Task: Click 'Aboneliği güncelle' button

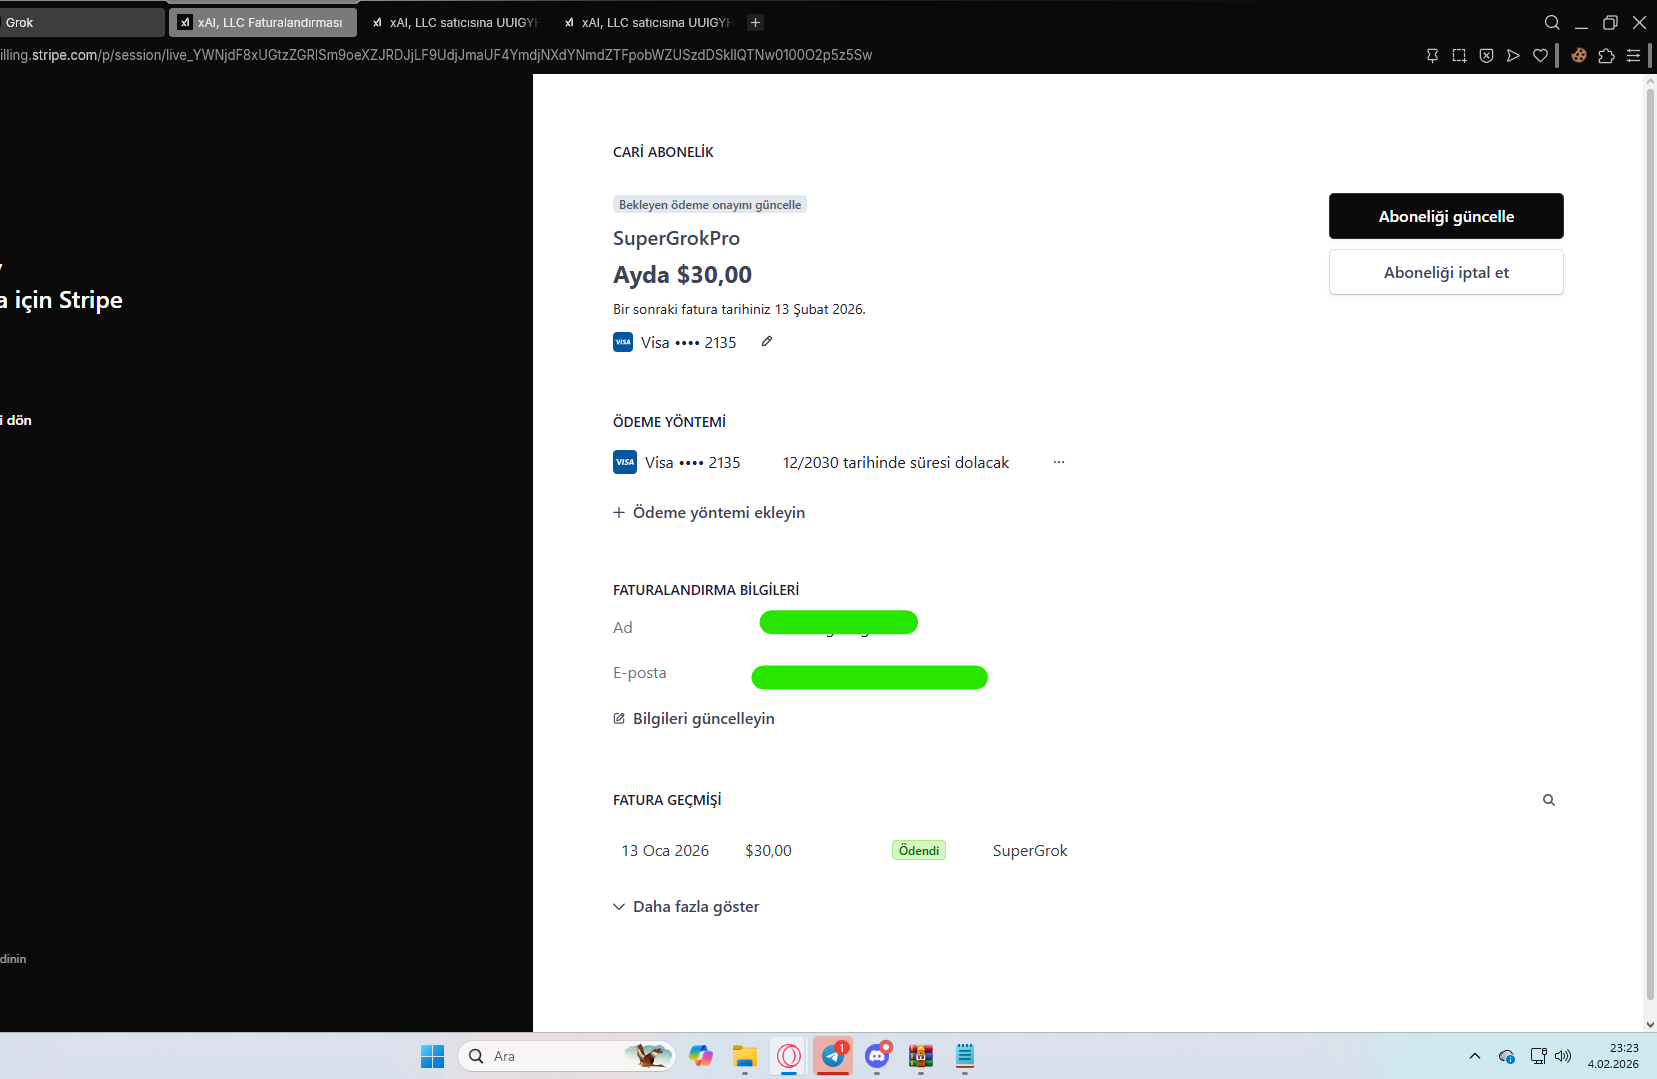Action: [1446, 216]
